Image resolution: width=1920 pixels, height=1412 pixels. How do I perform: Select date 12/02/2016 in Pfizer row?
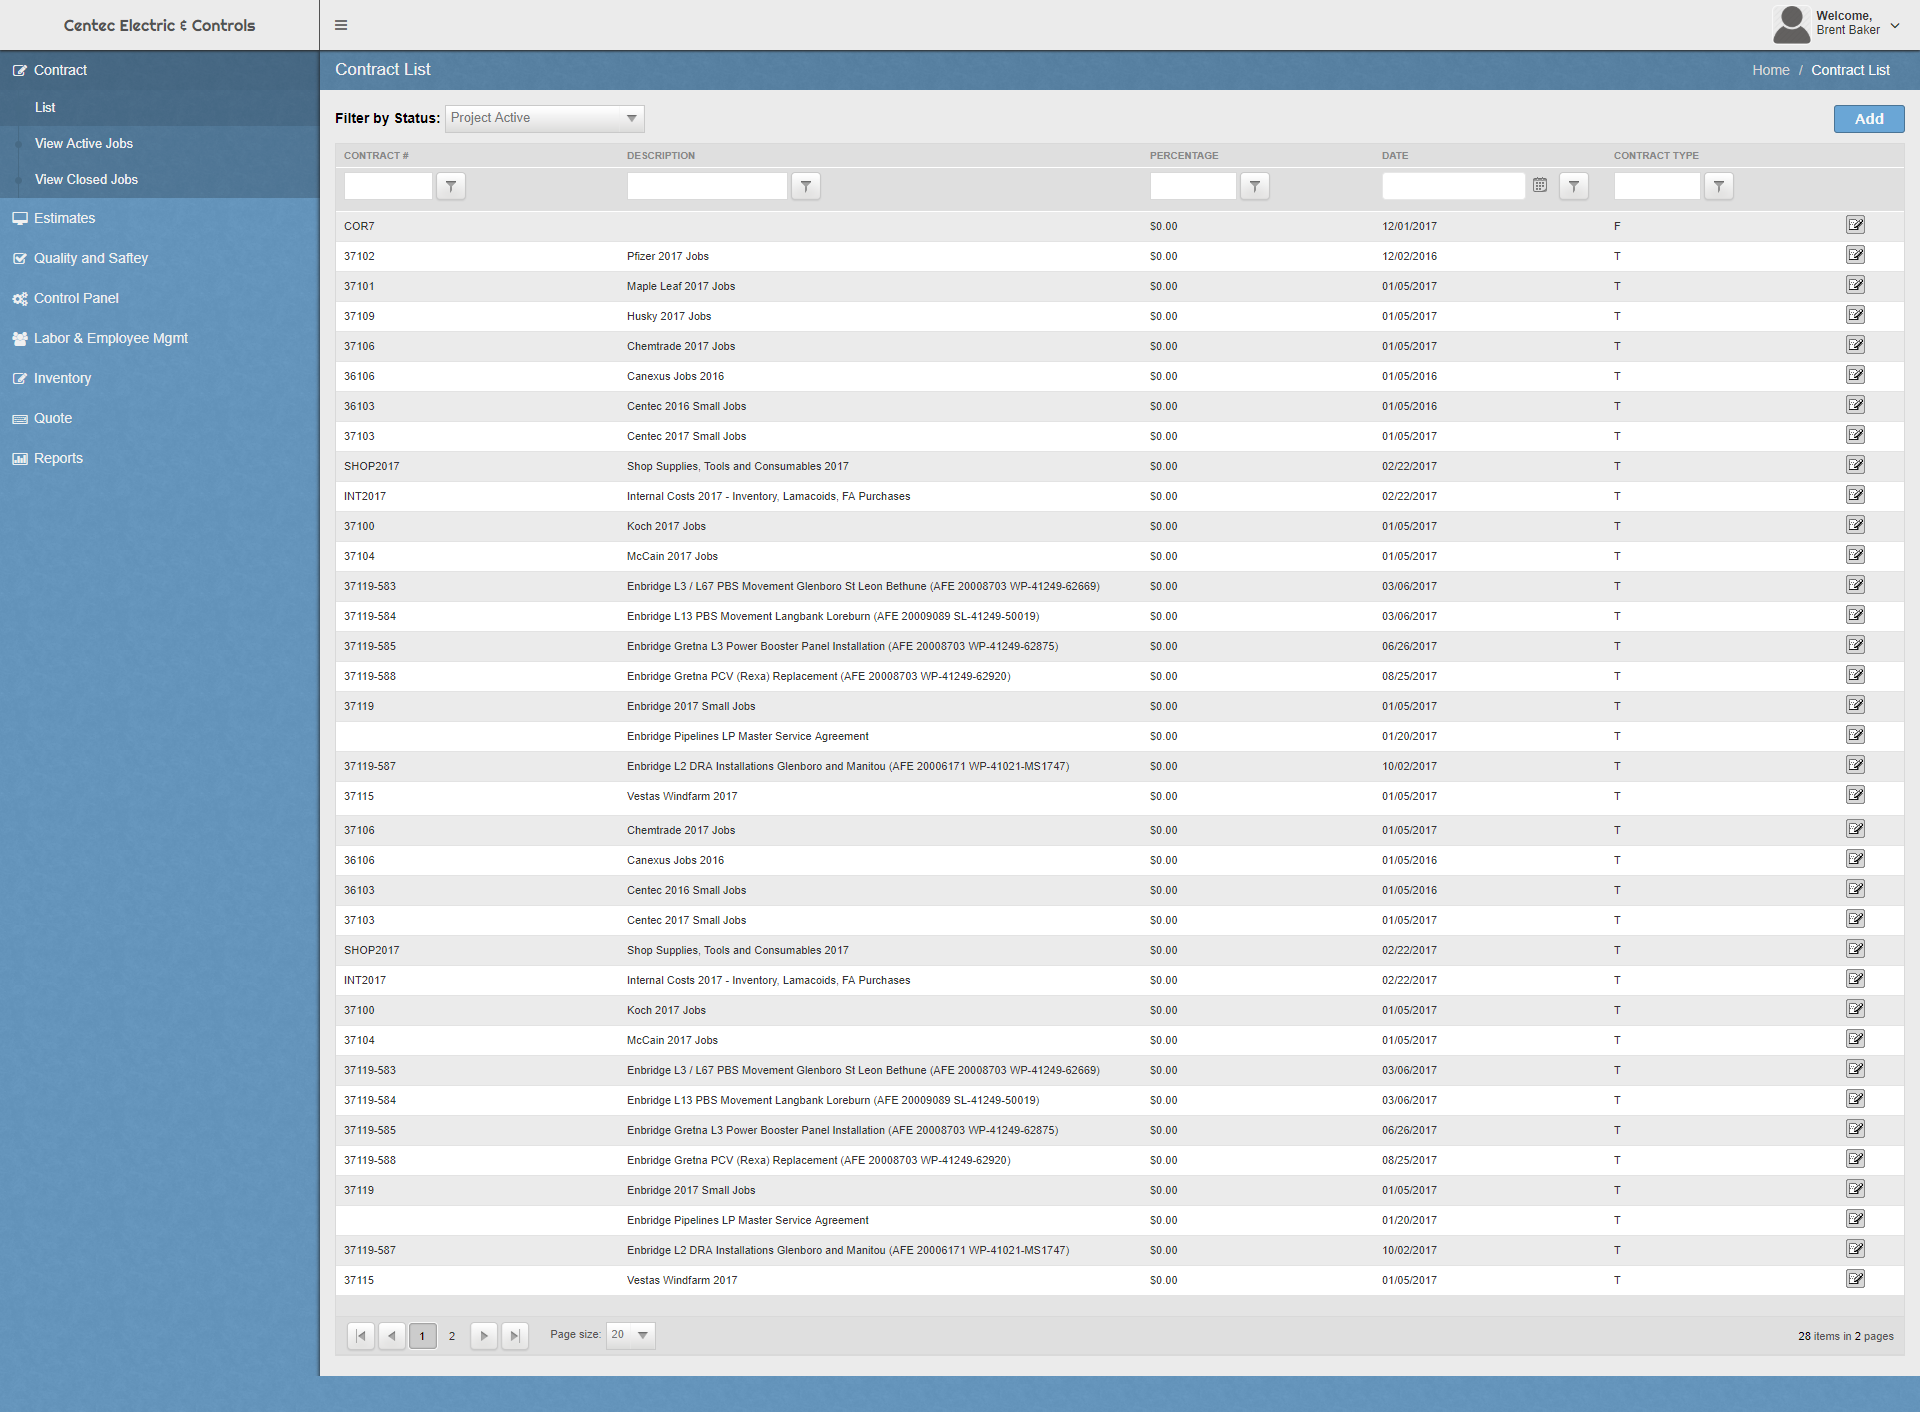pyautogui.click(x=1409, y=256)
